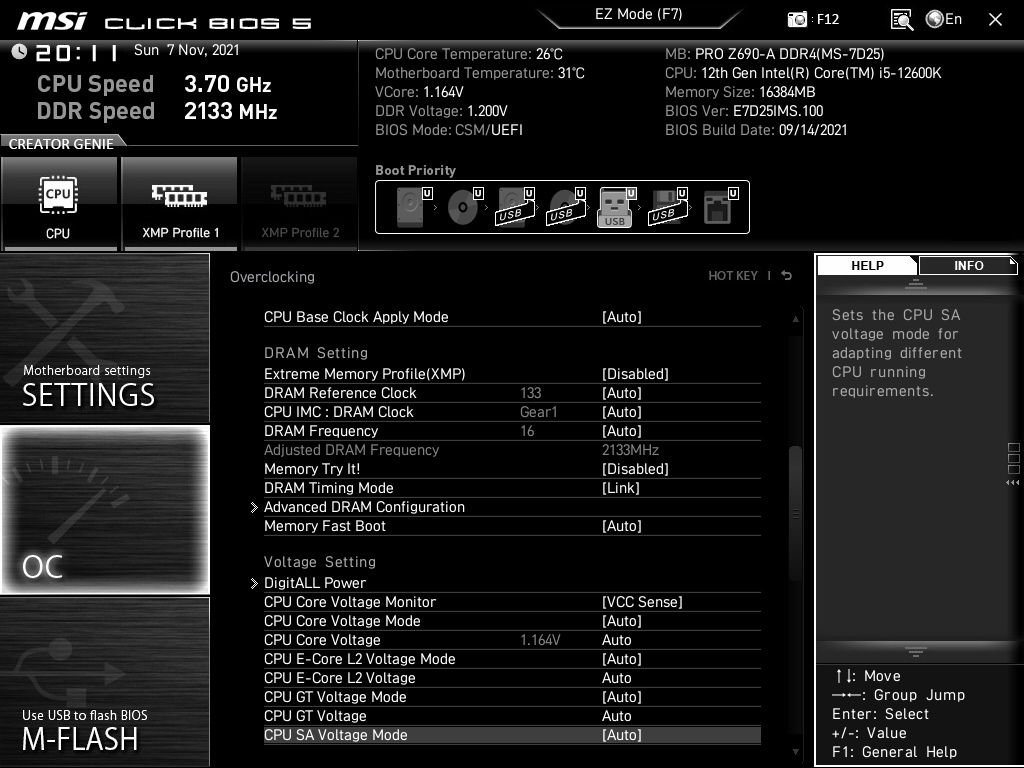1024x768 pixels.
Task: Close the BIOS with the X button
Action: click(x=995, y=20)
